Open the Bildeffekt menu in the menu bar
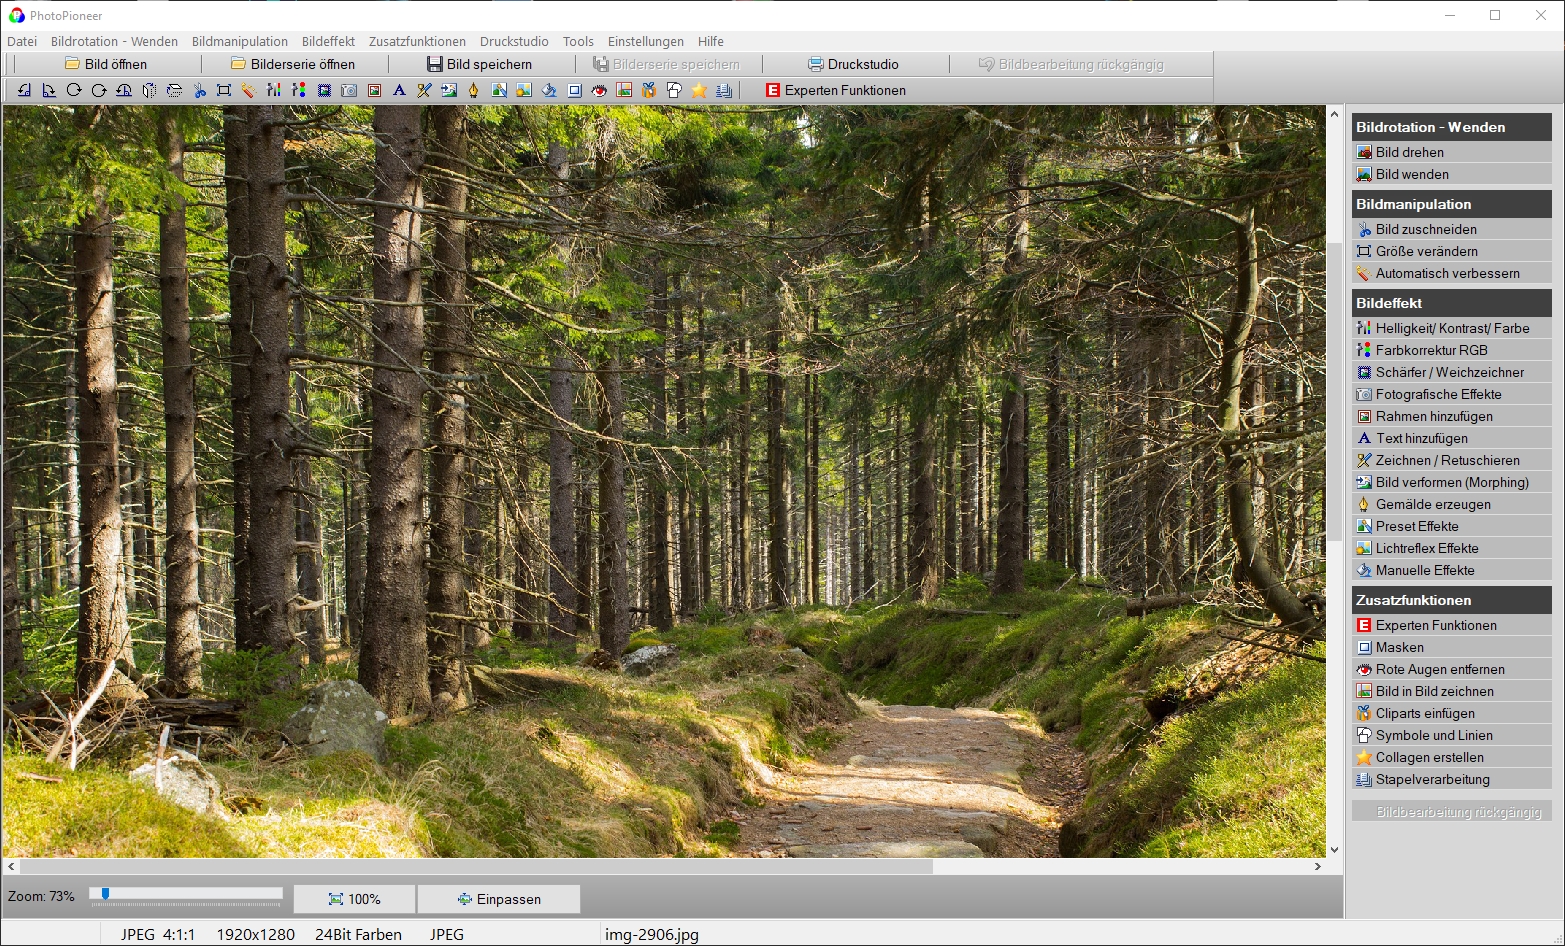The height and width of the screenshot is (946, 1565). [x=328, y=41]
